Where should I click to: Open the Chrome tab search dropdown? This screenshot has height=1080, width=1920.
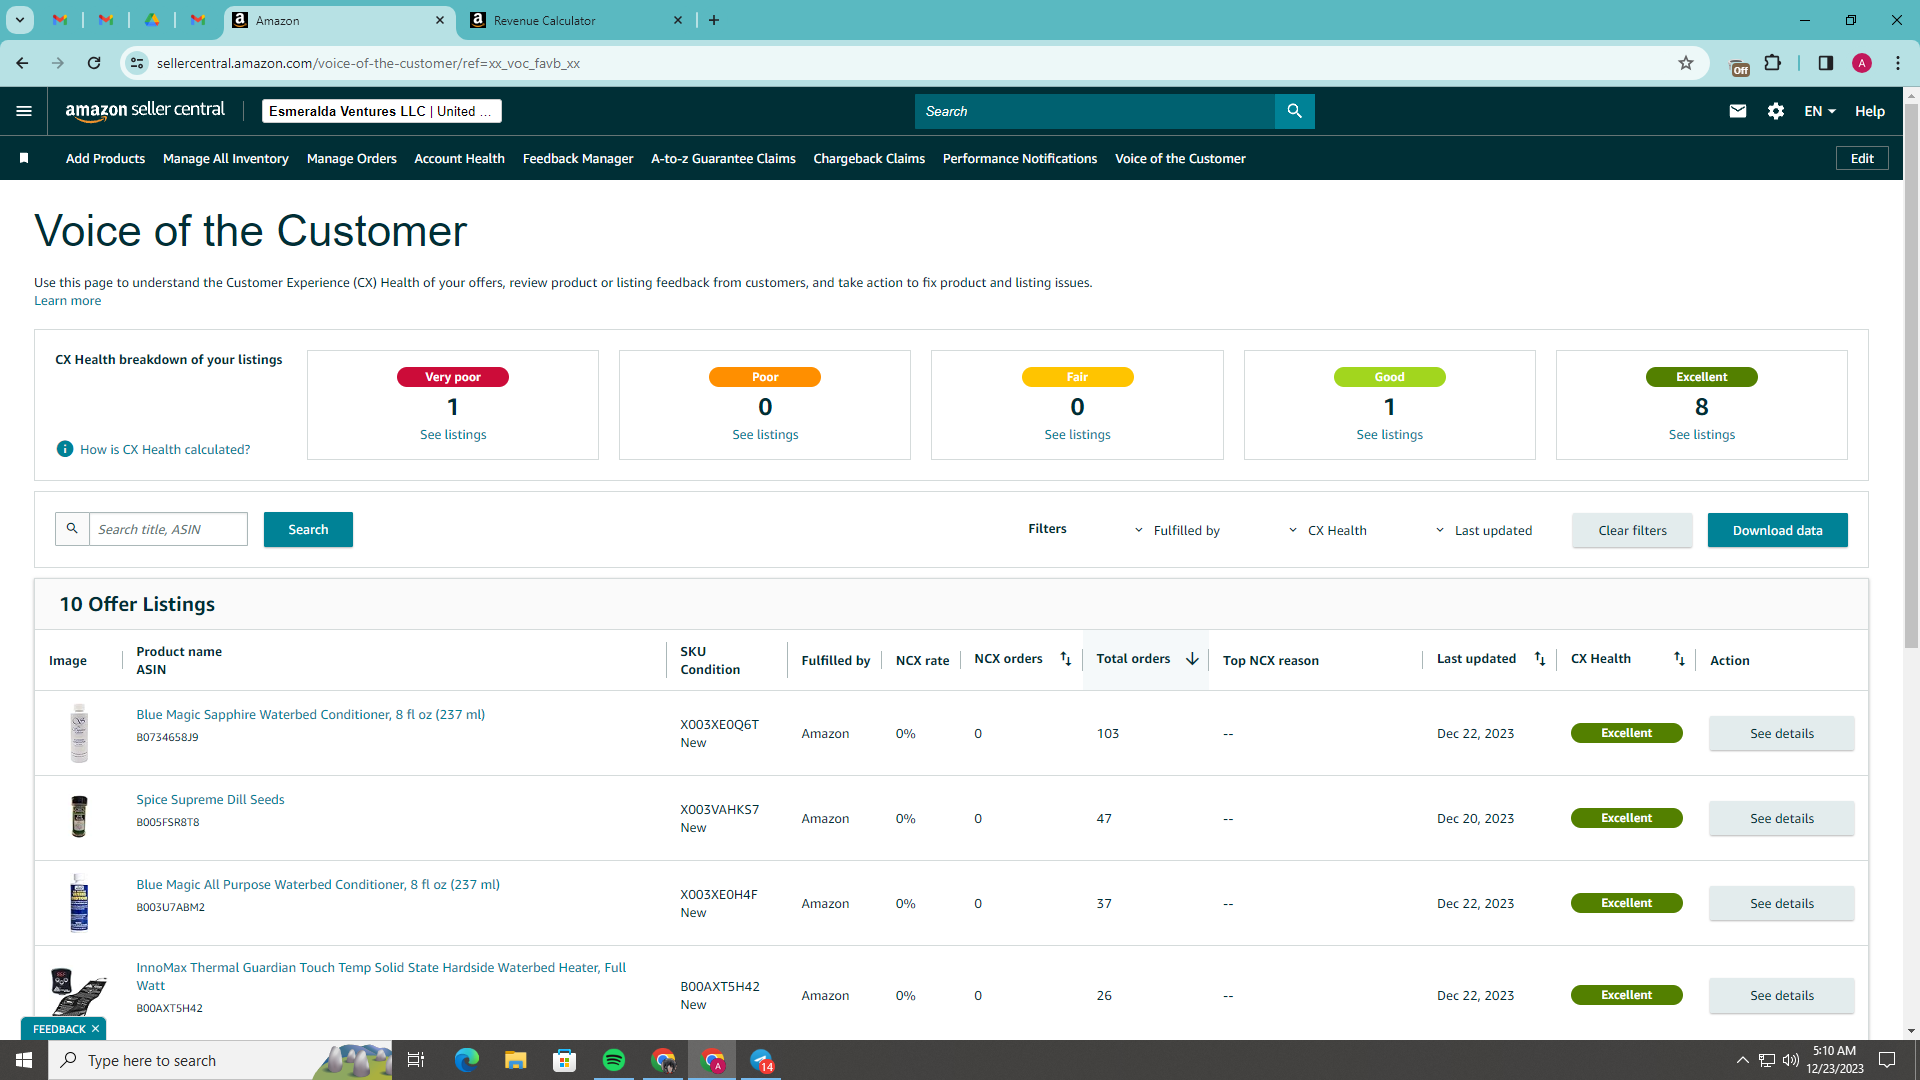pyautogui.click(x=19, y=20)
